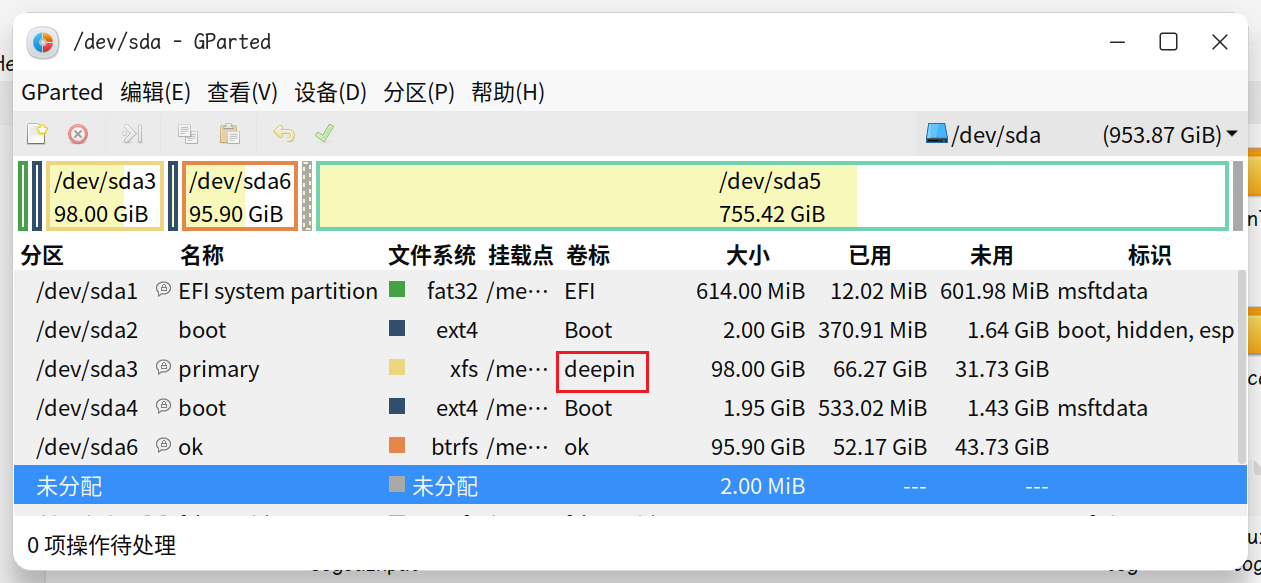Viewport: 1261px width, 583px height.
Task: Open the 查看(V) menu
Action: coord(242,92)
